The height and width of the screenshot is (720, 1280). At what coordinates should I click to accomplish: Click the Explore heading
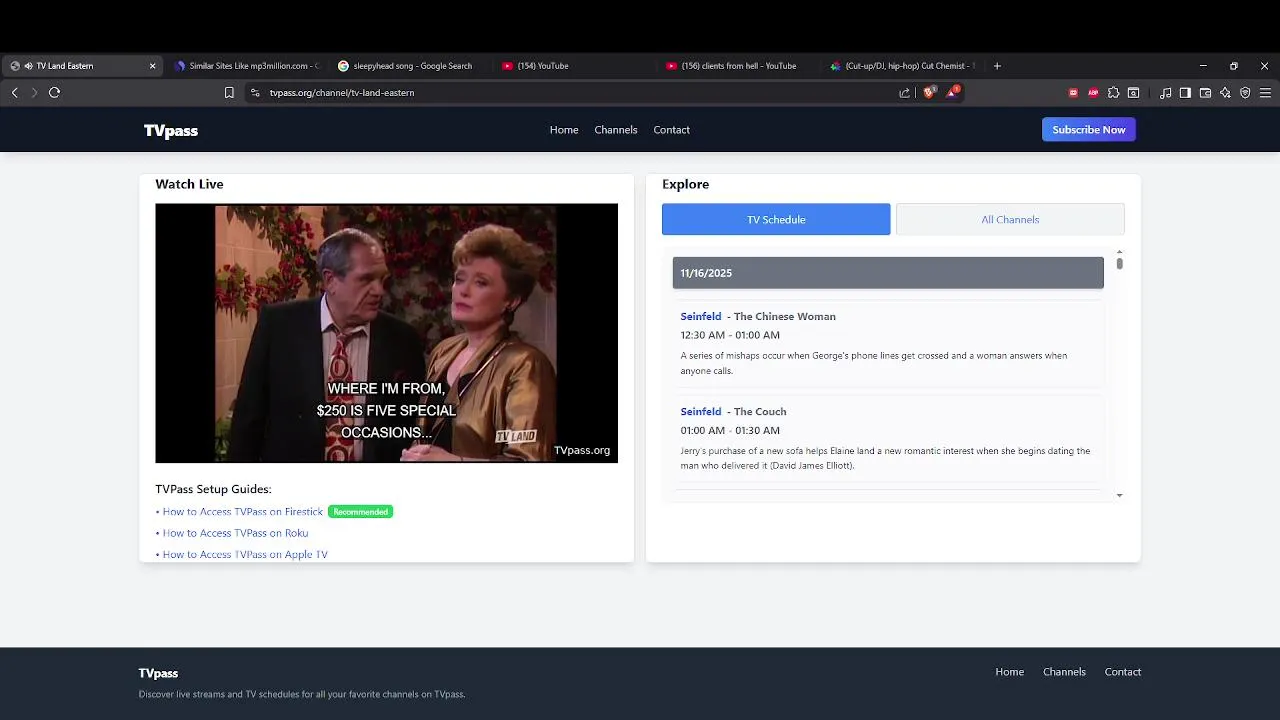[x=685, y=184]
